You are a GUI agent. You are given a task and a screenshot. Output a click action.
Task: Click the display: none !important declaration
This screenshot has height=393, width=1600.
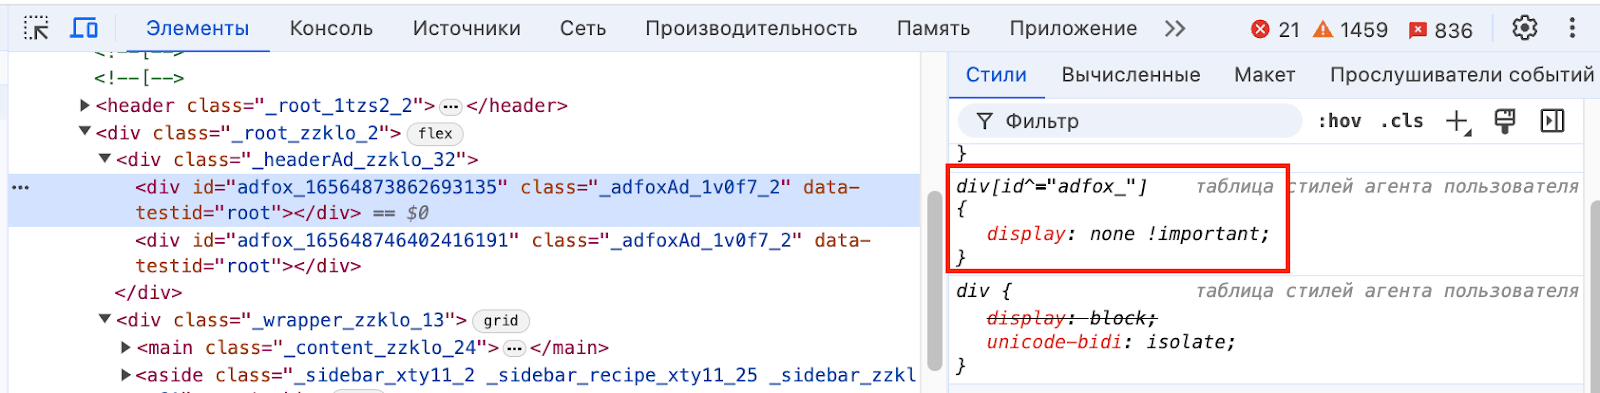(x=1128, y=234)
